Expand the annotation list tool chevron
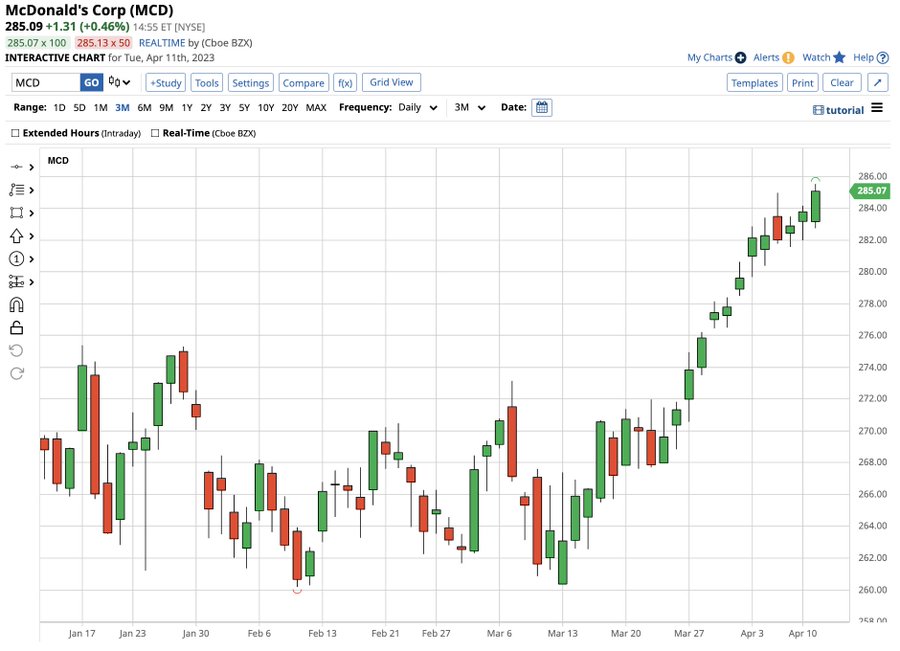The image size is (900, 651). click(x=32, y=190)
